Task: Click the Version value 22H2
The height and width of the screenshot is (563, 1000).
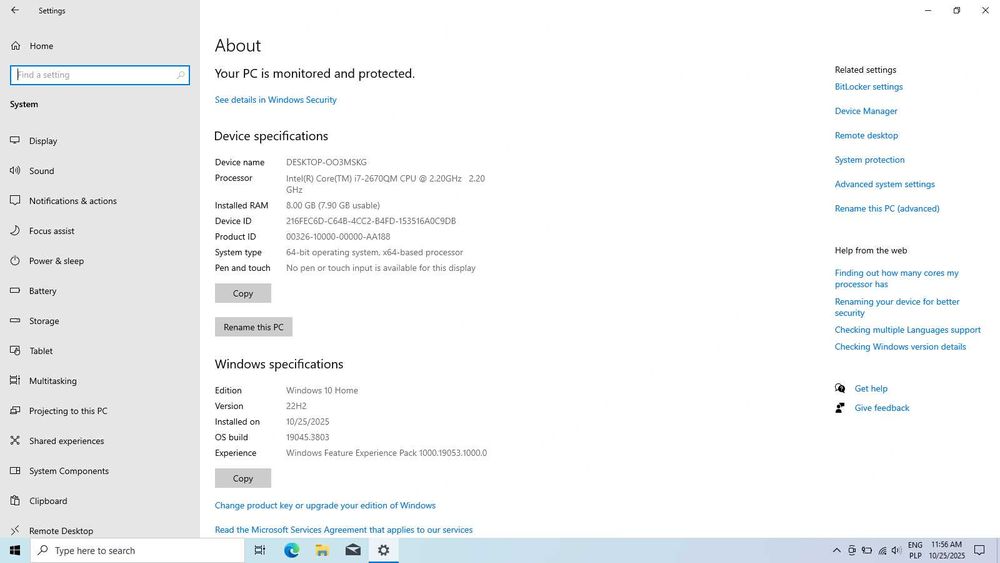Action: click(x=296, y=406)
